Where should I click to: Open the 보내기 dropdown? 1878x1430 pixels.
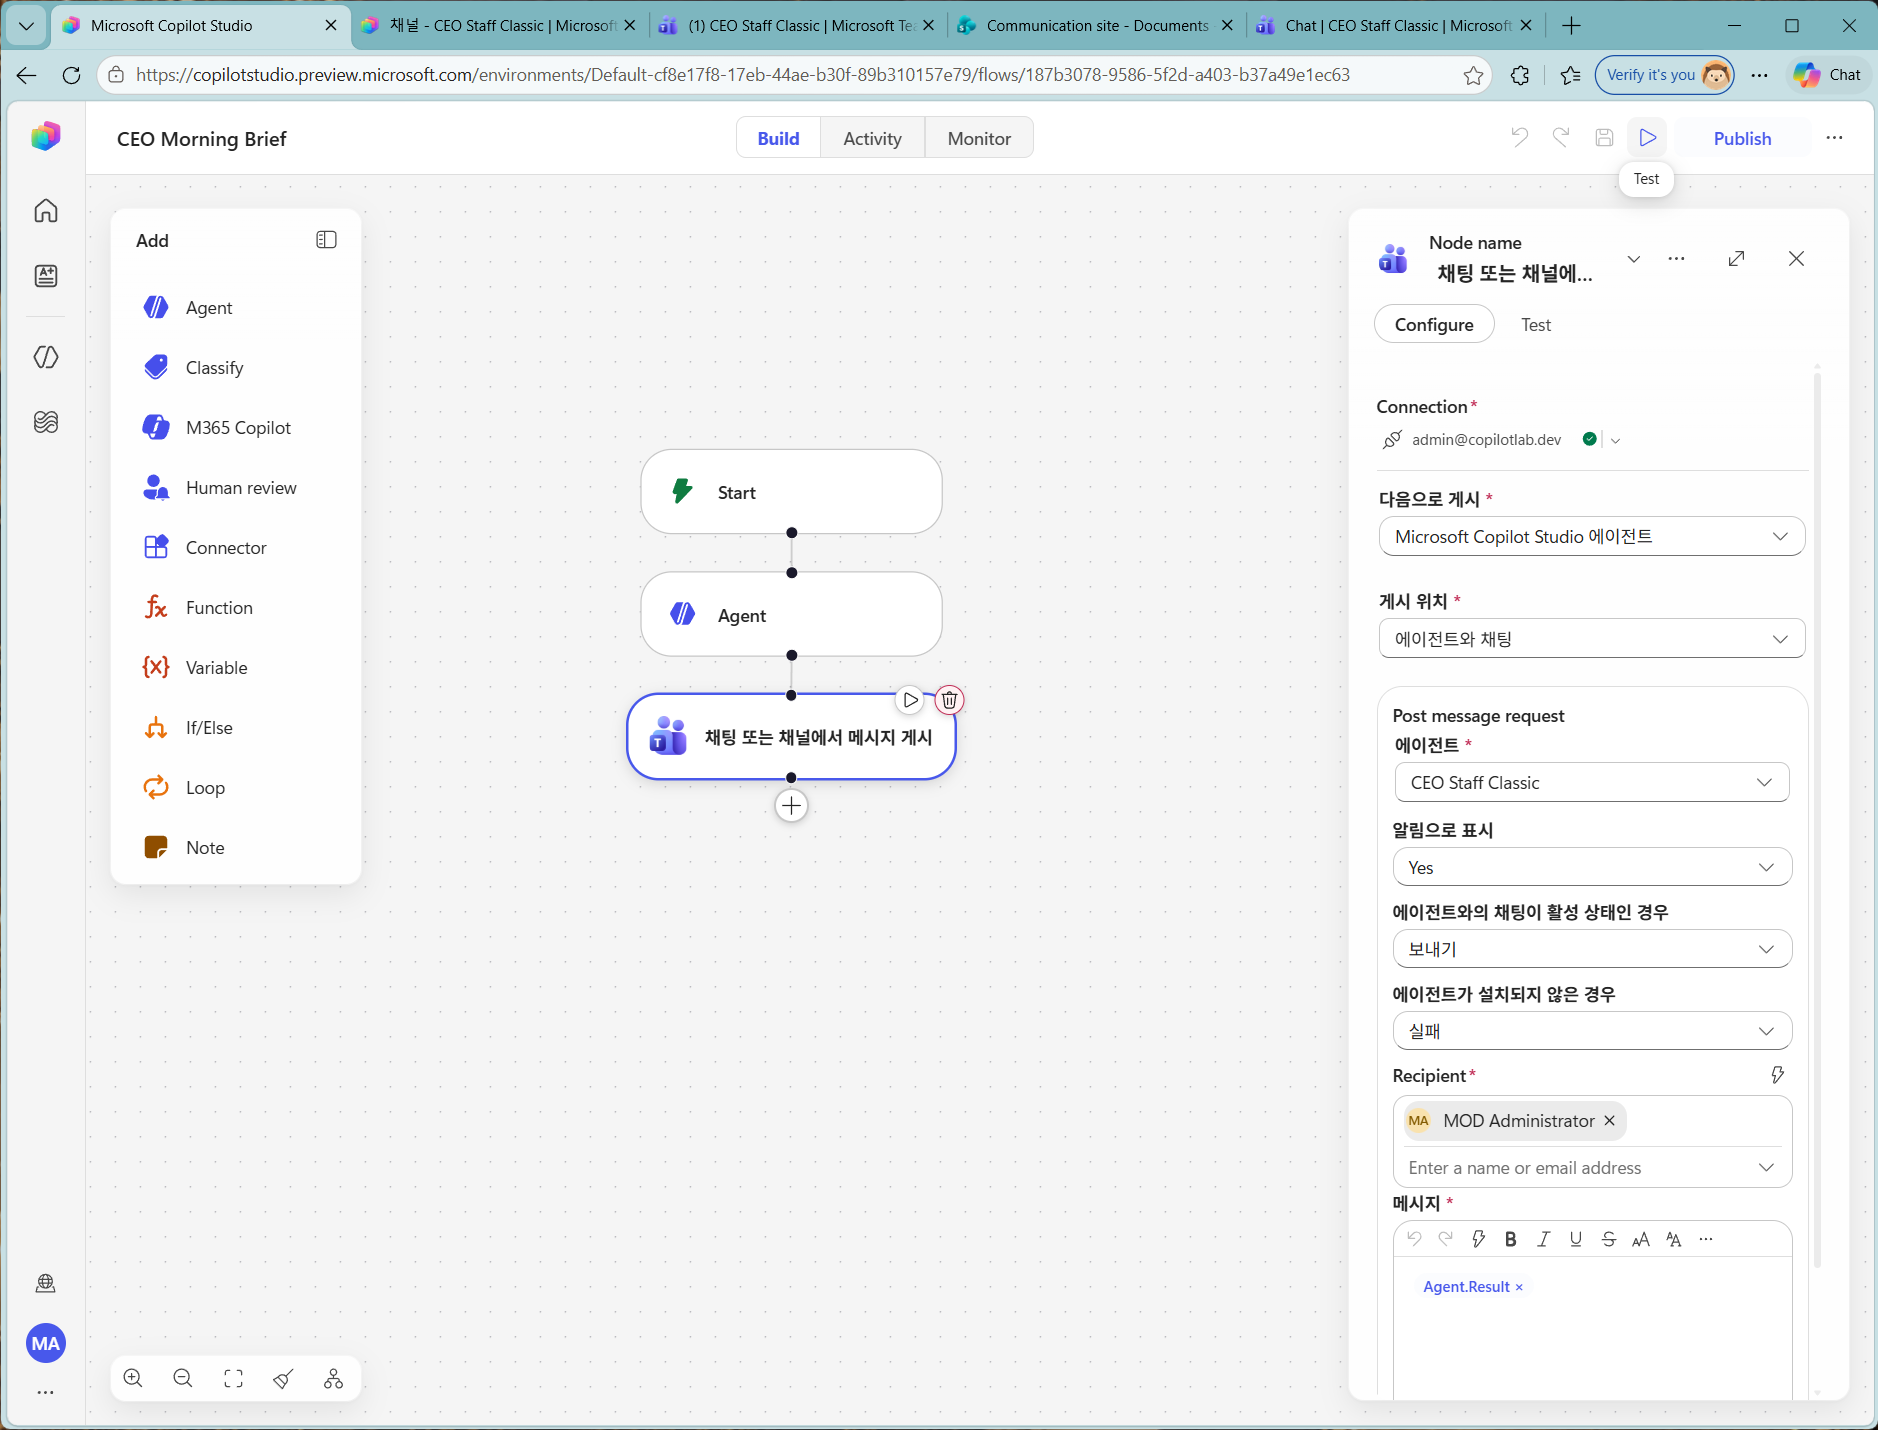[x=1592, y=950]
